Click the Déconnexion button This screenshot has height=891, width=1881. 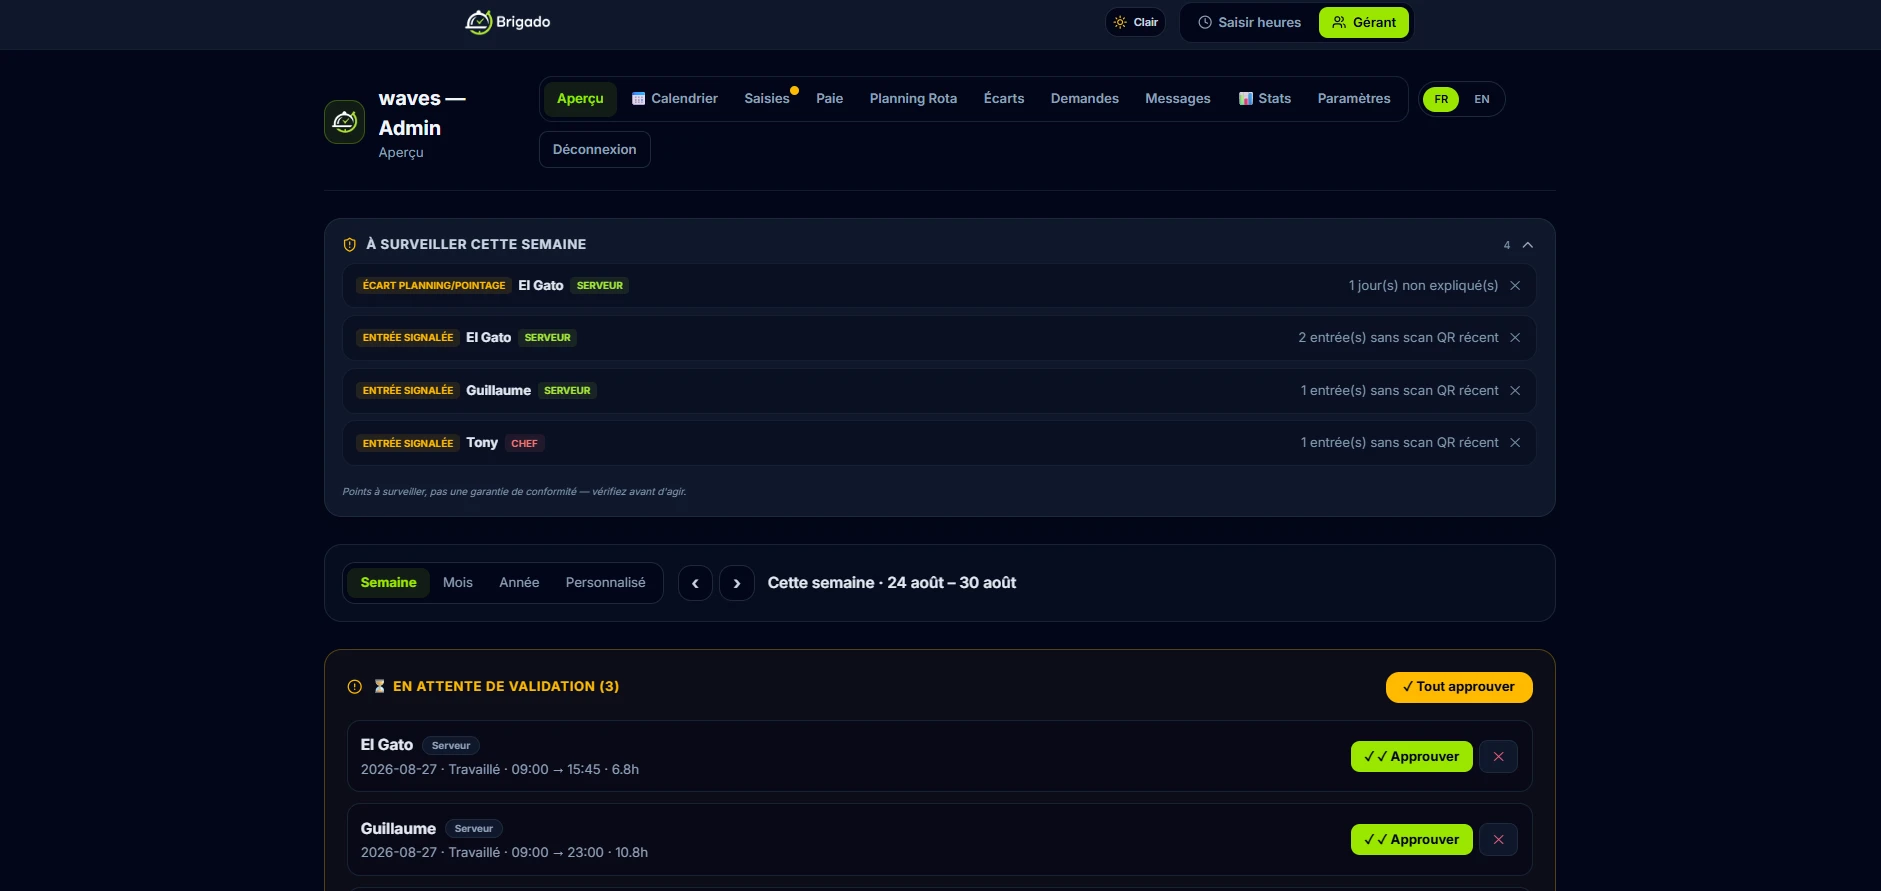tap(595, 149)
